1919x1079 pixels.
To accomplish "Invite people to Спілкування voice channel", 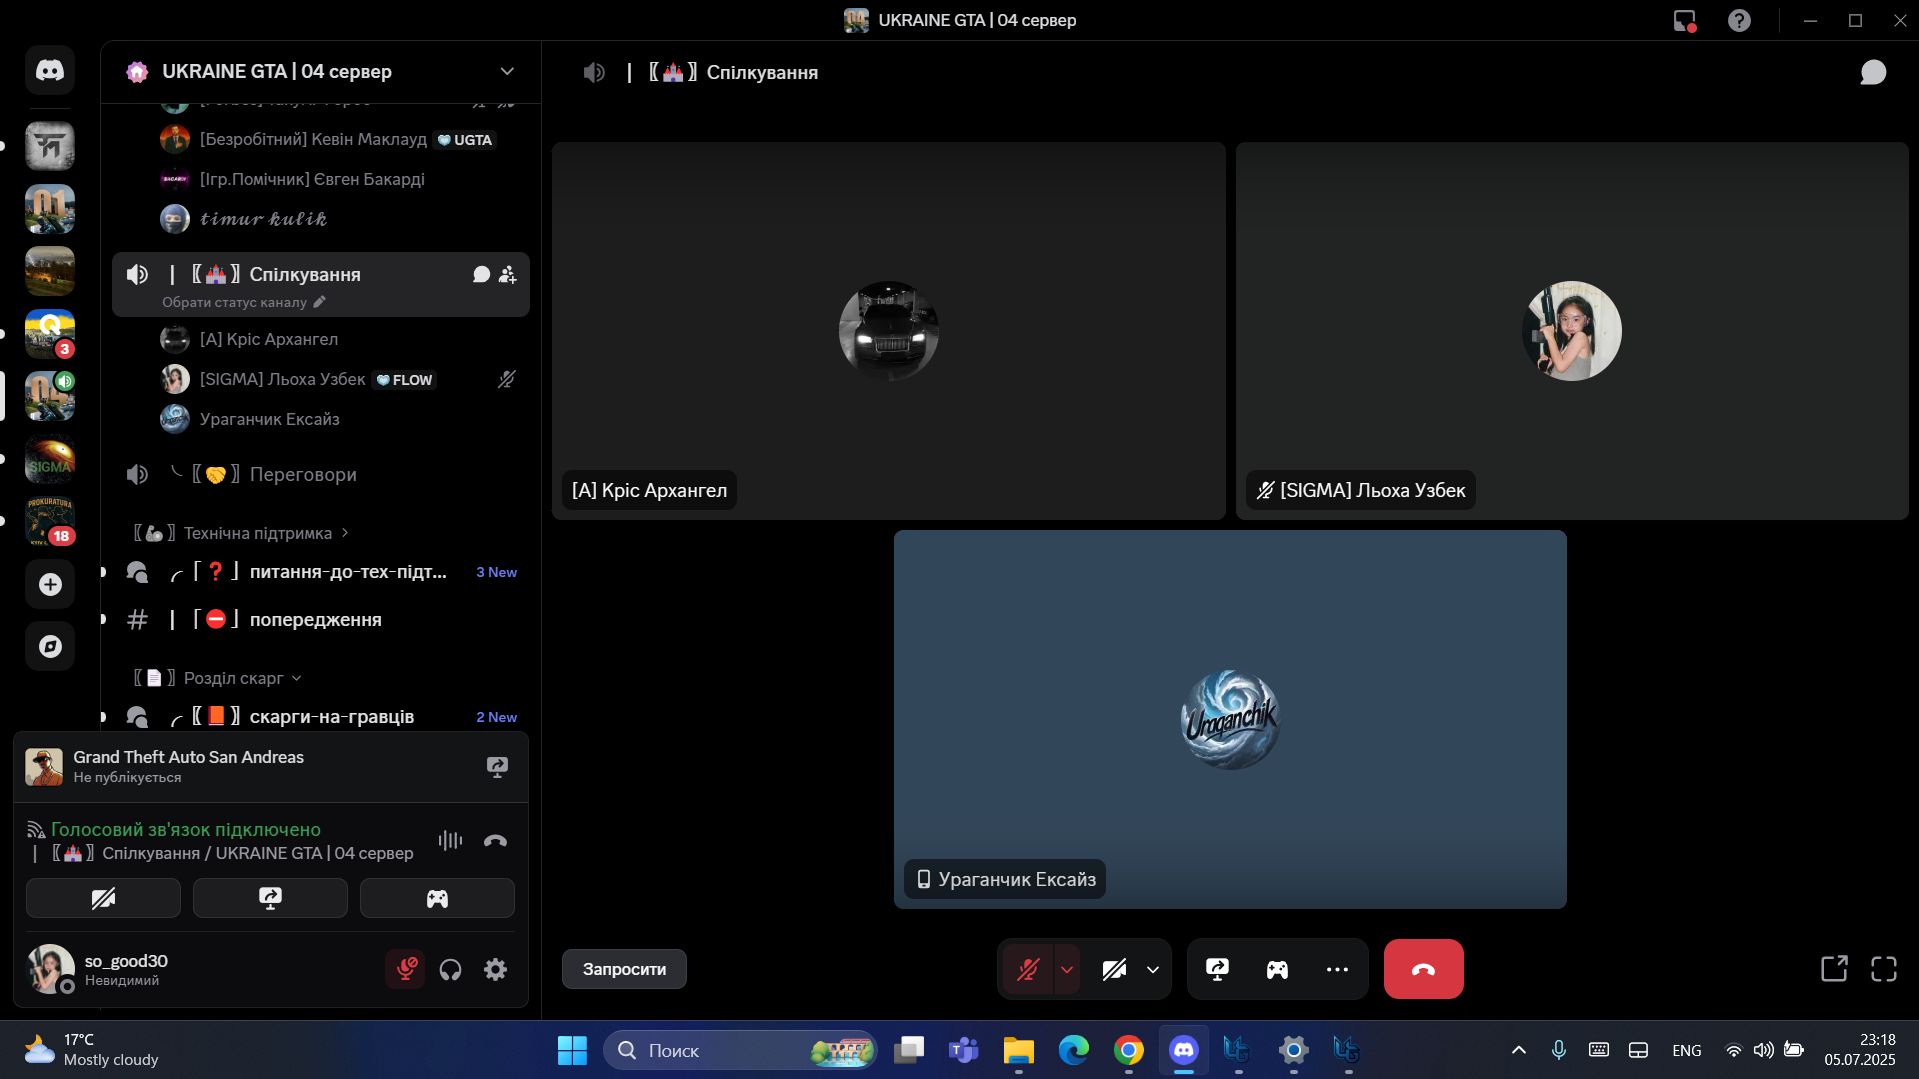I will click(x=508, y=274).
